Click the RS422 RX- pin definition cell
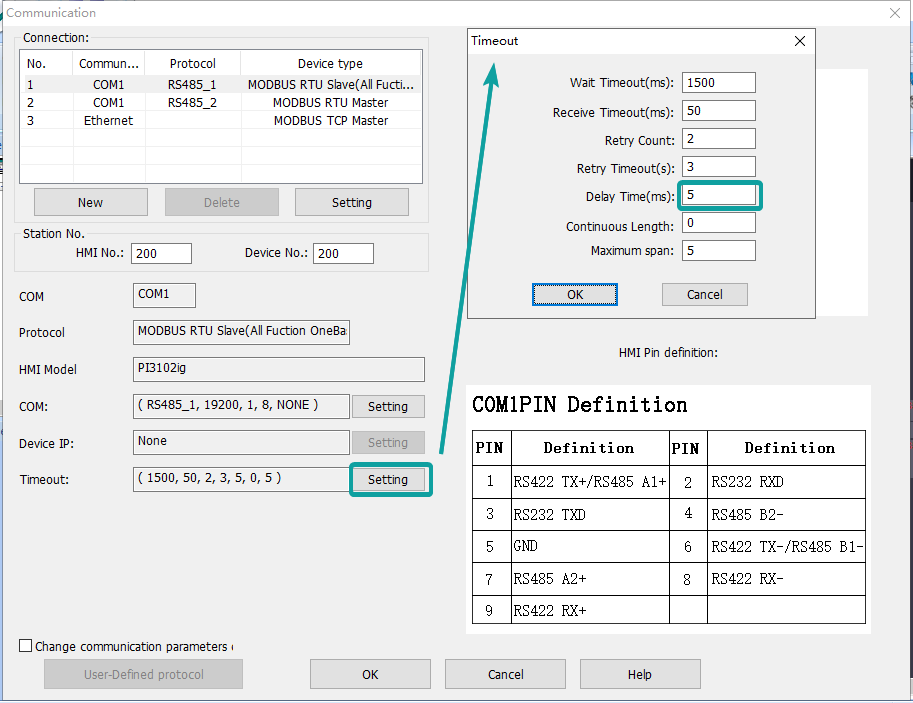The height and width of the screenshot is (703, 913). [786, 579]
